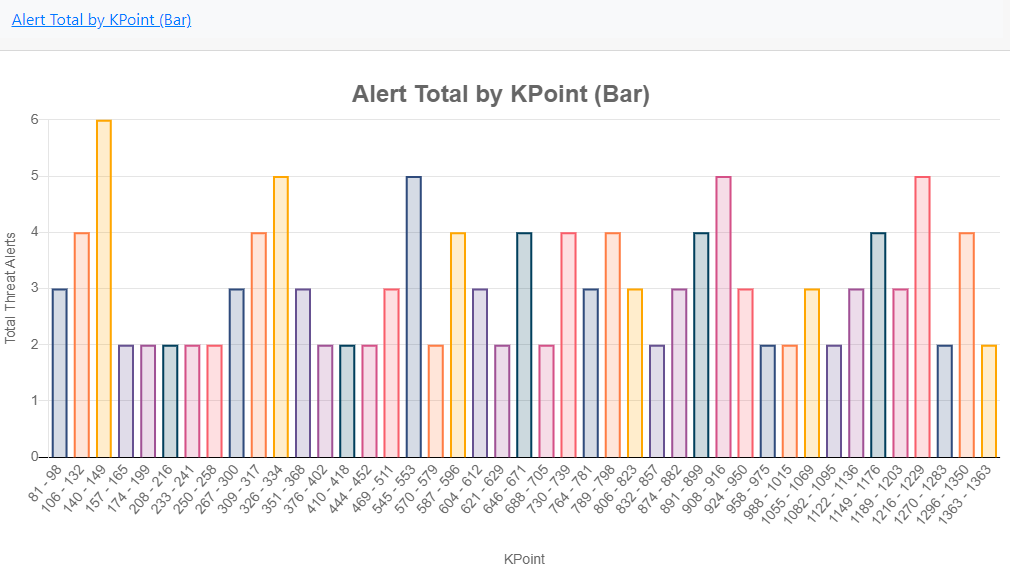Screen dimensions: 1010x571
Task: Select the last bar, KPoint 1363 - 1363
Action: click(989, 400)
